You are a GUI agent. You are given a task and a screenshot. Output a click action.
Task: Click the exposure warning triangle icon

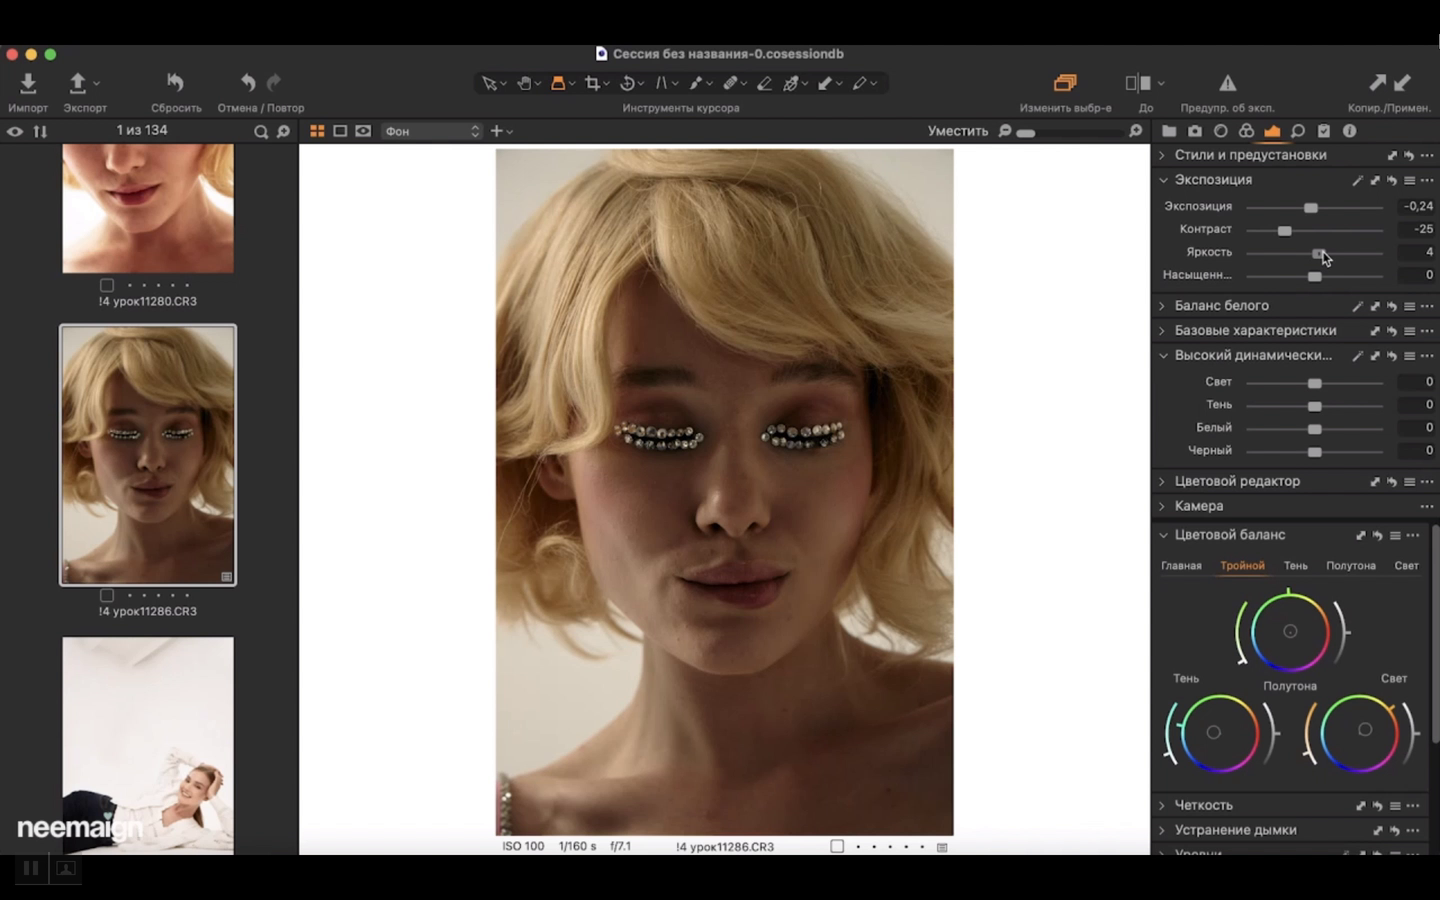tap(1227, 84)
